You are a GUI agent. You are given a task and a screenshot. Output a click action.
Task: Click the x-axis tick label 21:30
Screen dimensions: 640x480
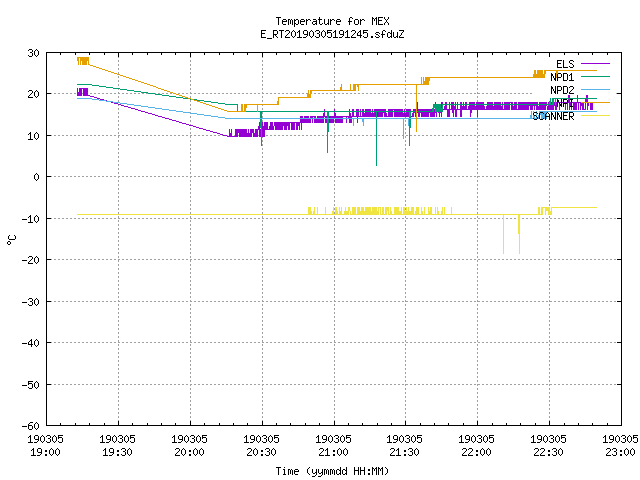point(404,452)
